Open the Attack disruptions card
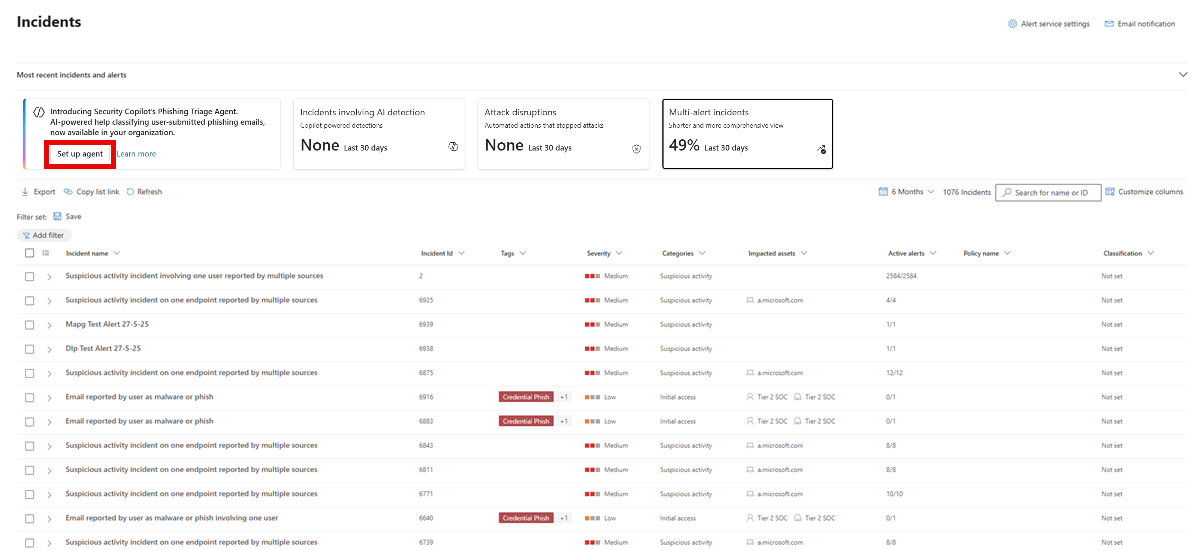Image resolution: width=1200 pixels, height=550 pixels. click(x=563, y=134)
